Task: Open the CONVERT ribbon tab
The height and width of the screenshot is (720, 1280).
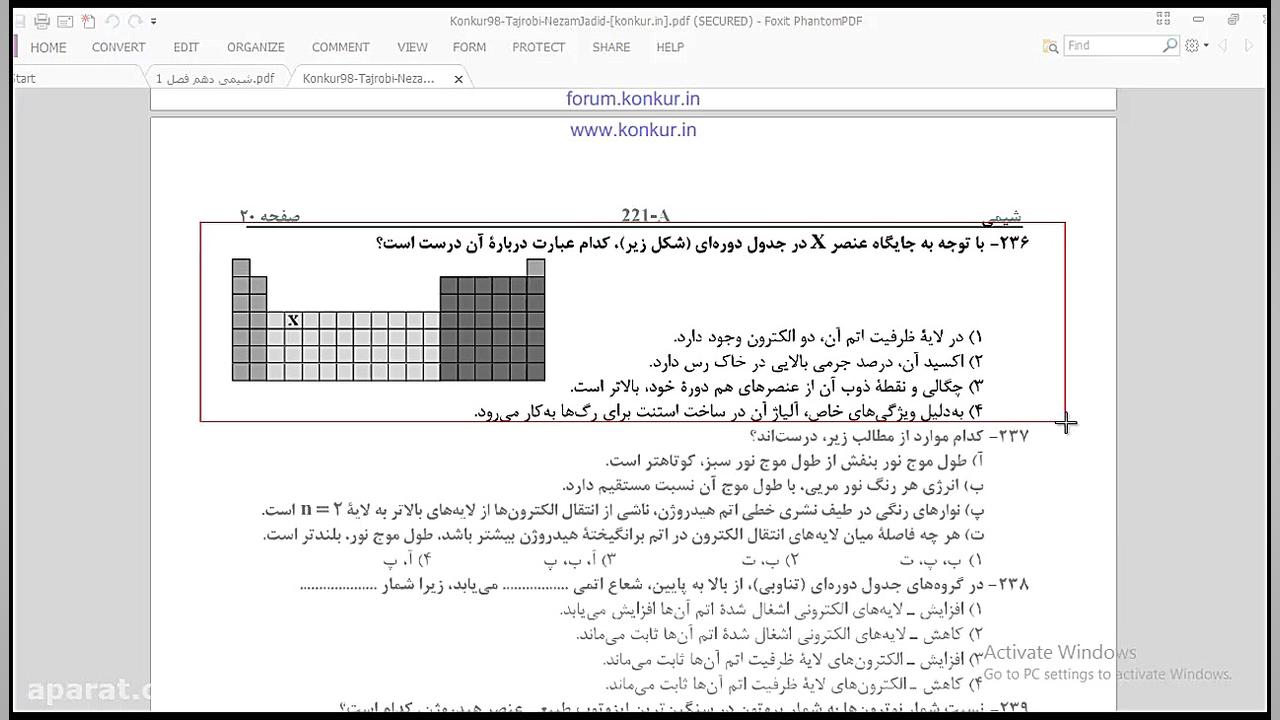Action: coord(118,47)
